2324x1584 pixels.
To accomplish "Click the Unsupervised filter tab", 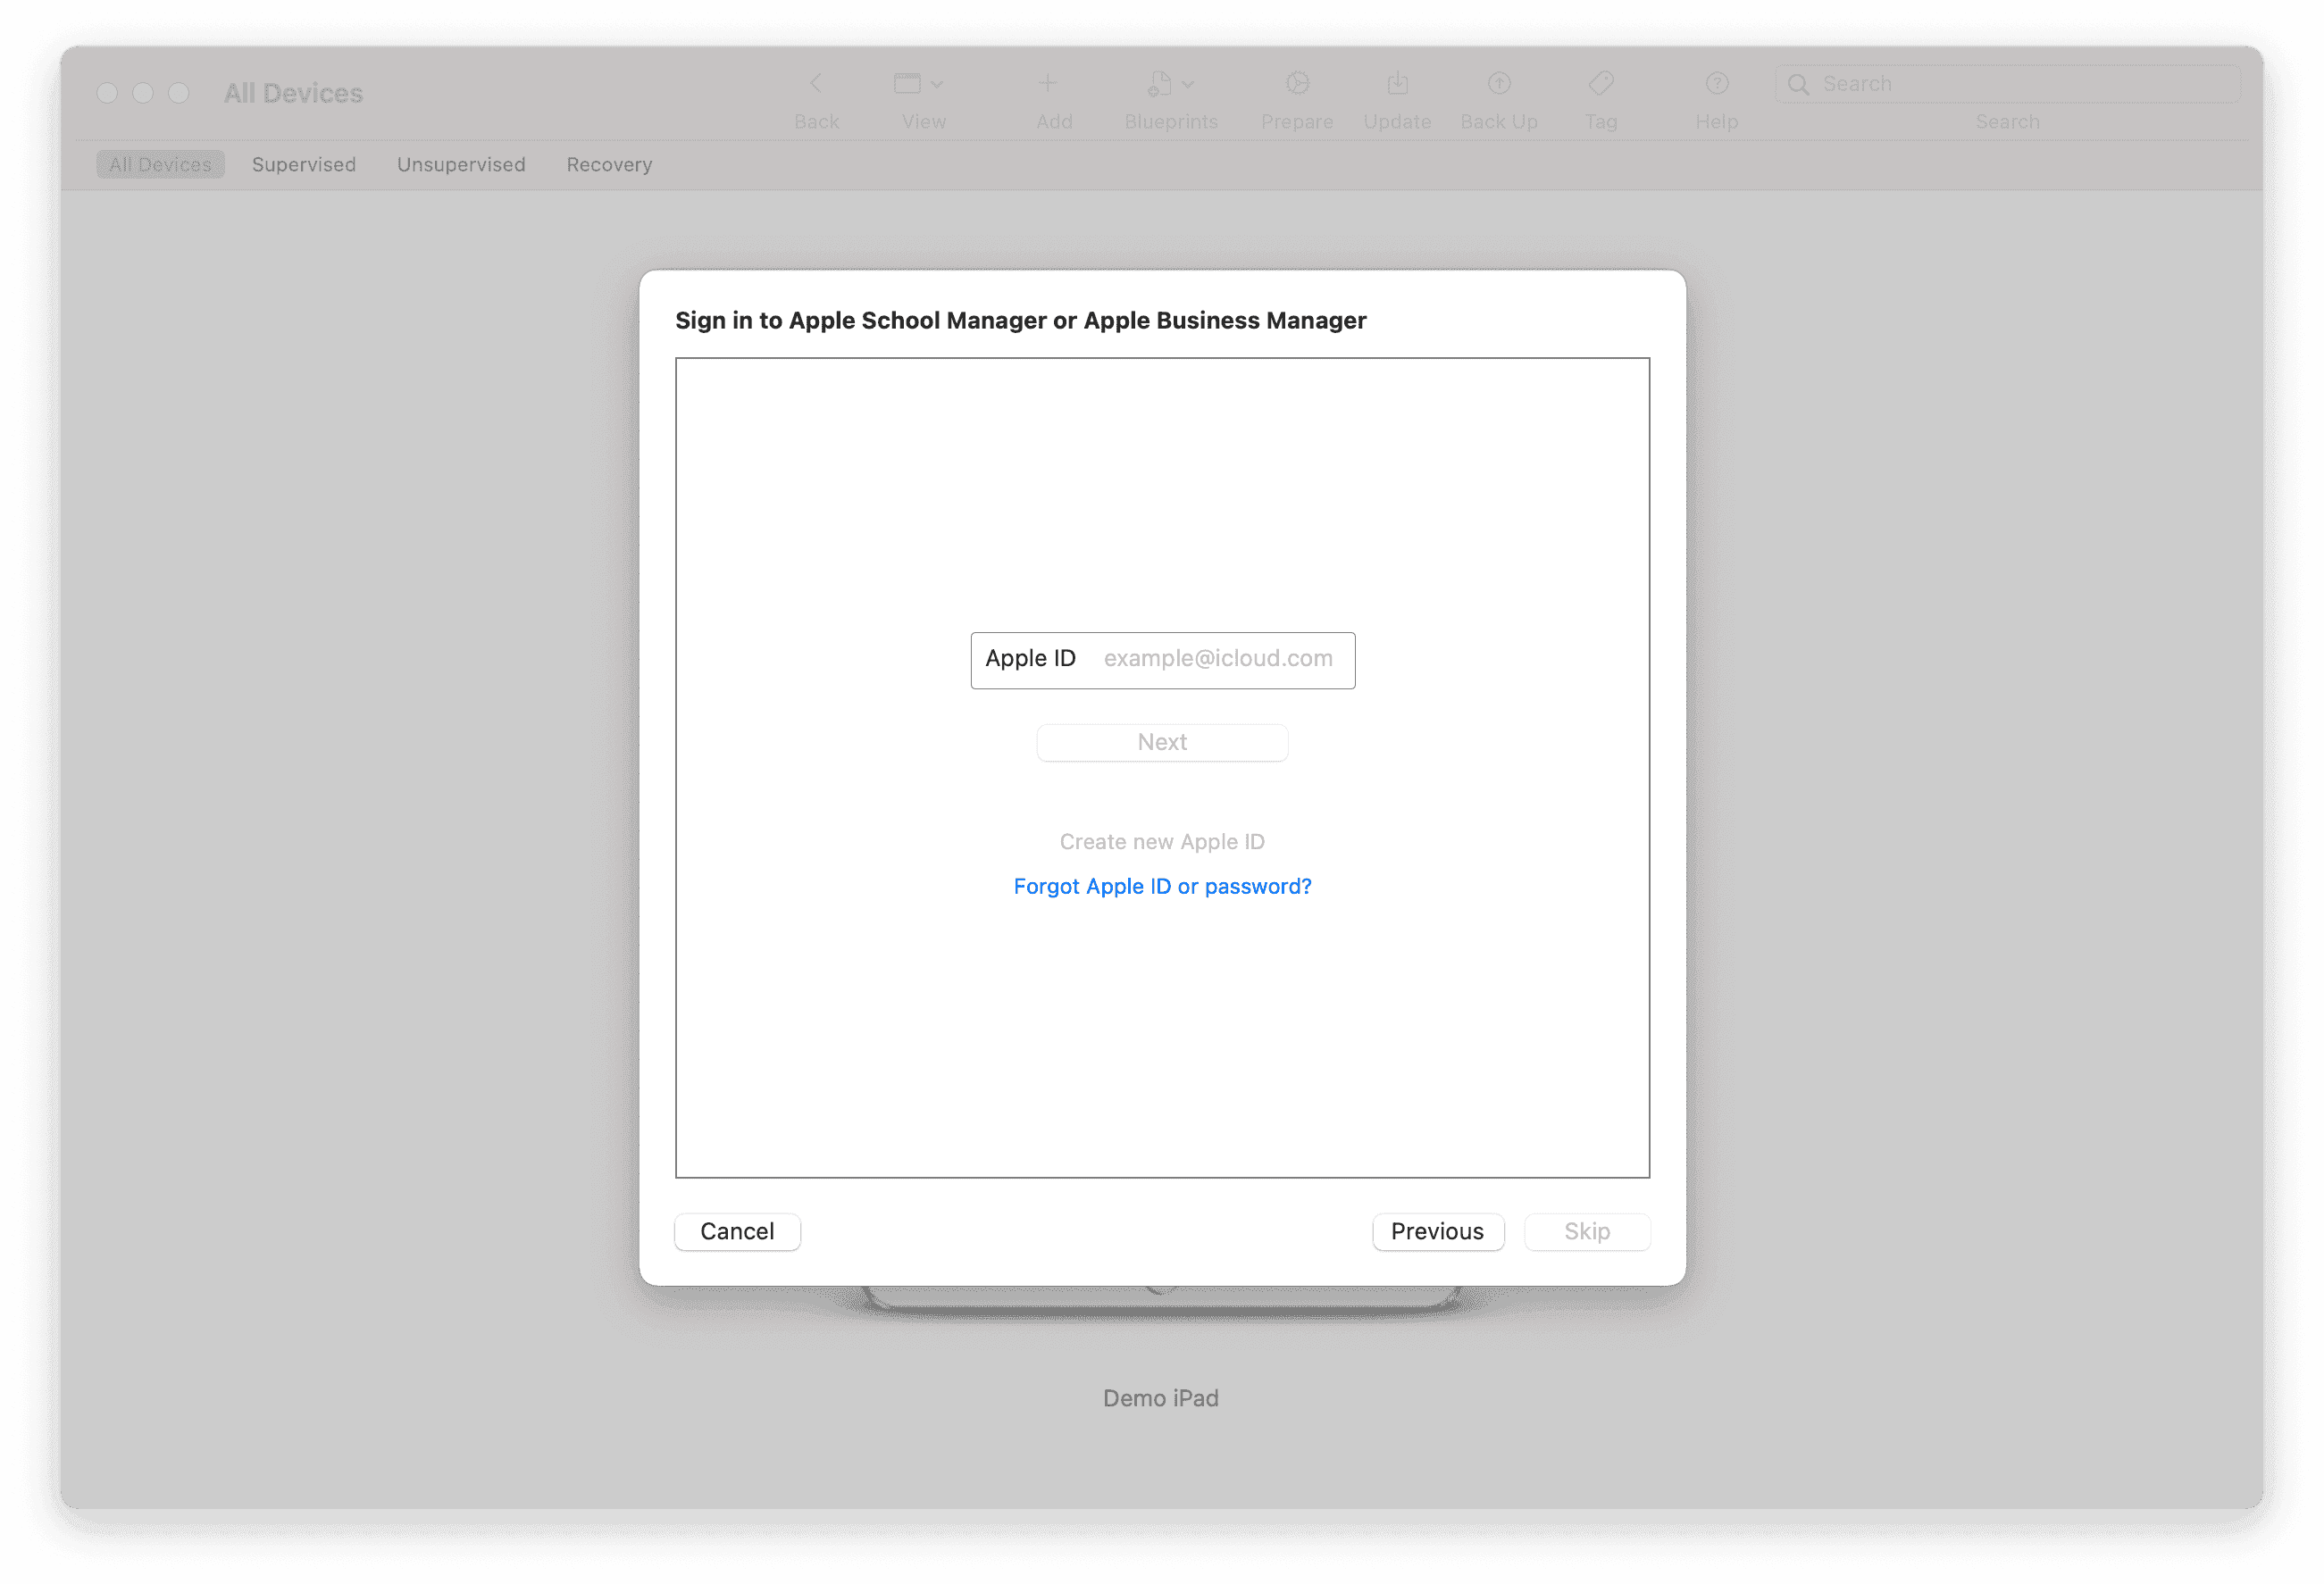I will tap(461, 164).
